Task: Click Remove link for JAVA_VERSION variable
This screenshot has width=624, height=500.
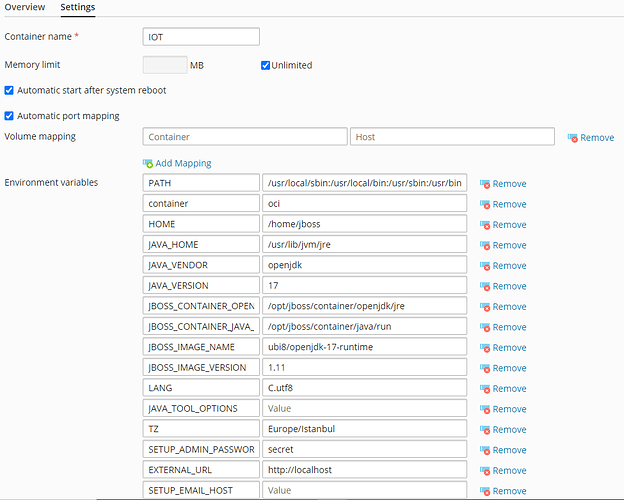Action: (x=509, y=286)
